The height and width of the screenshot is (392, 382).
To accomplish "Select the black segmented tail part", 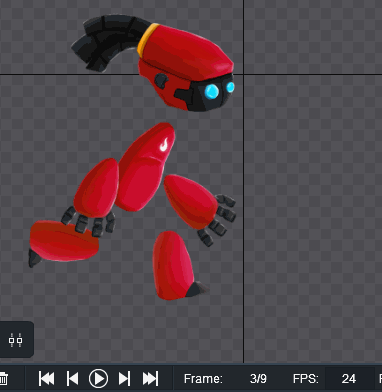I will click(108, 42).
